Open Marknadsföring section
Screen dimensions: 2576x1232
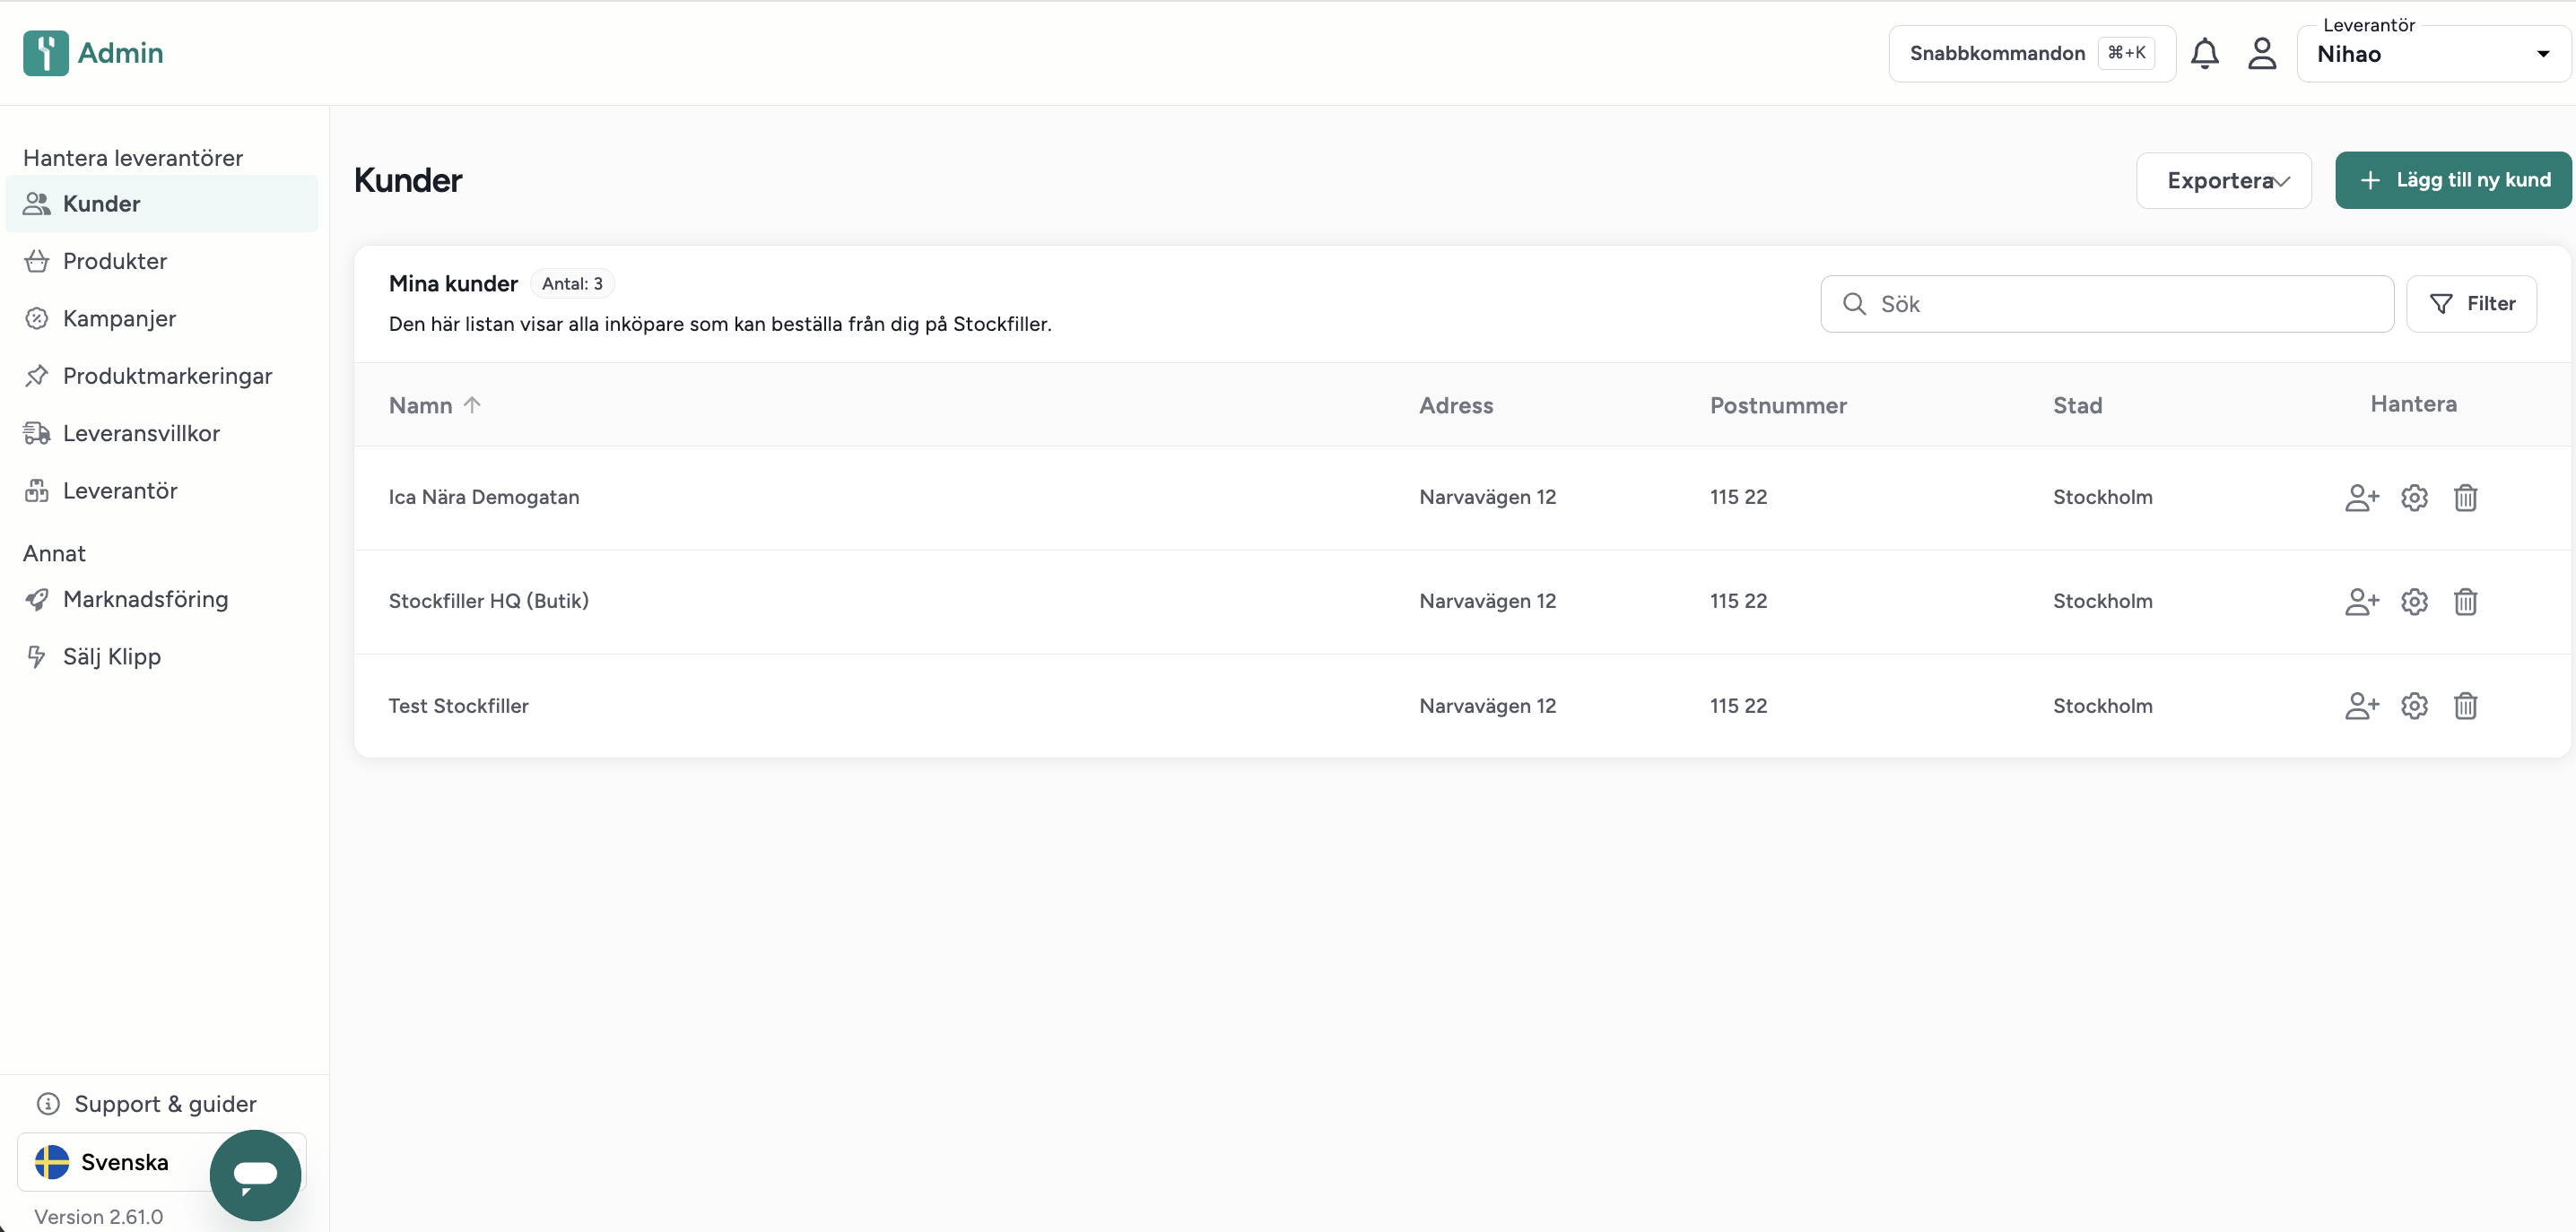point(162,599)
